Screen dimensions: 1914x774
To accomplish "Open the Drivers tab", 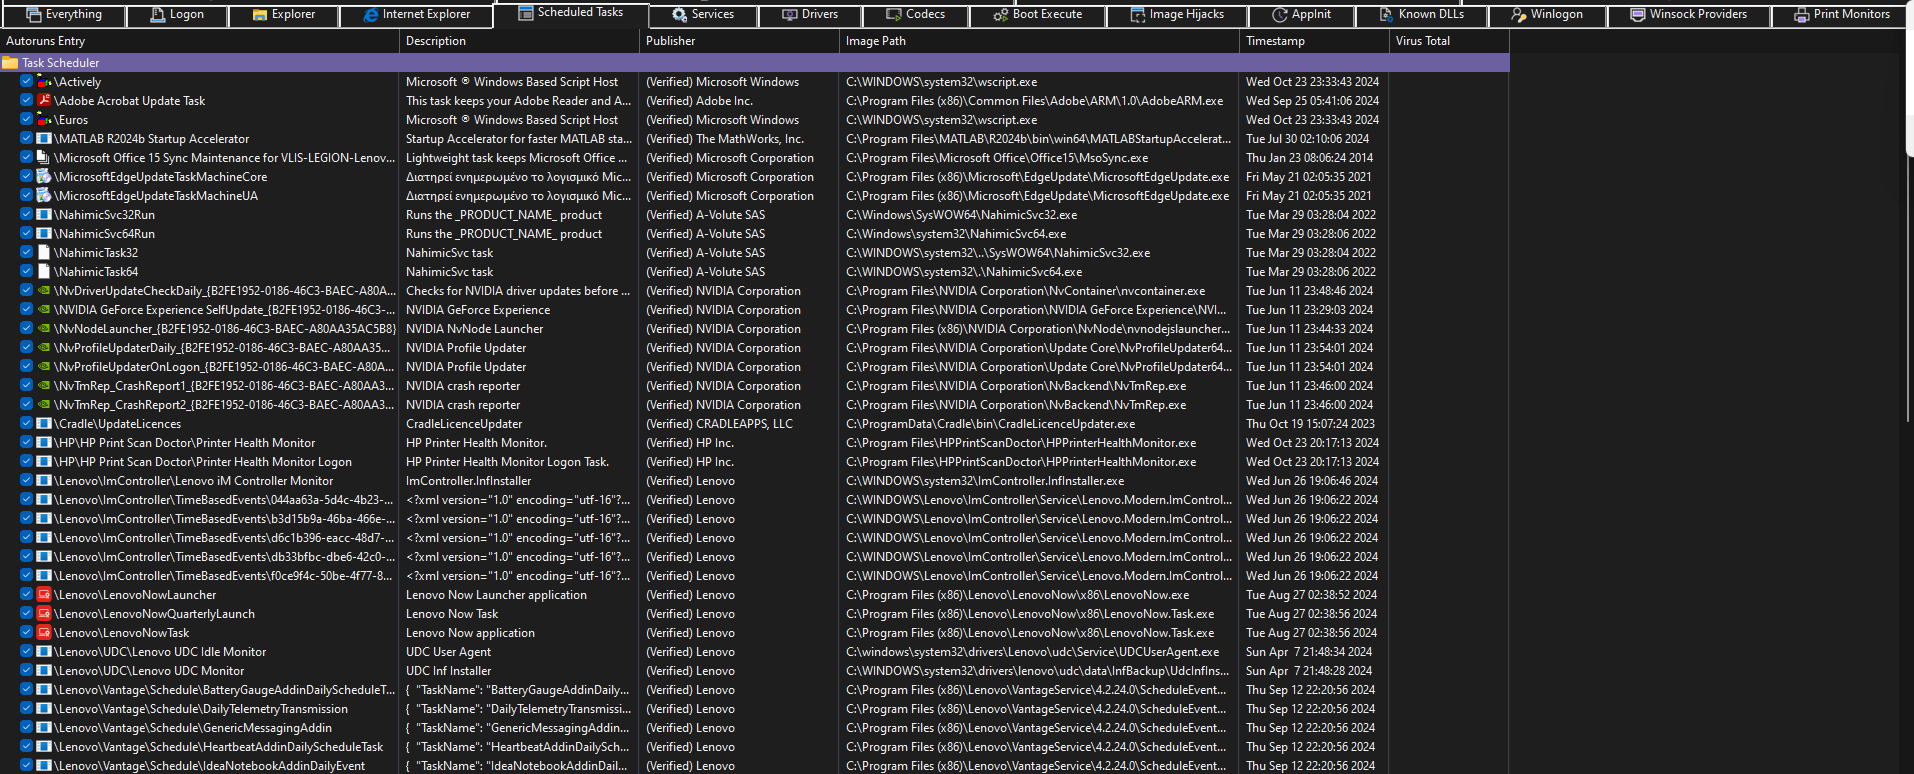I will pos(810,15).
